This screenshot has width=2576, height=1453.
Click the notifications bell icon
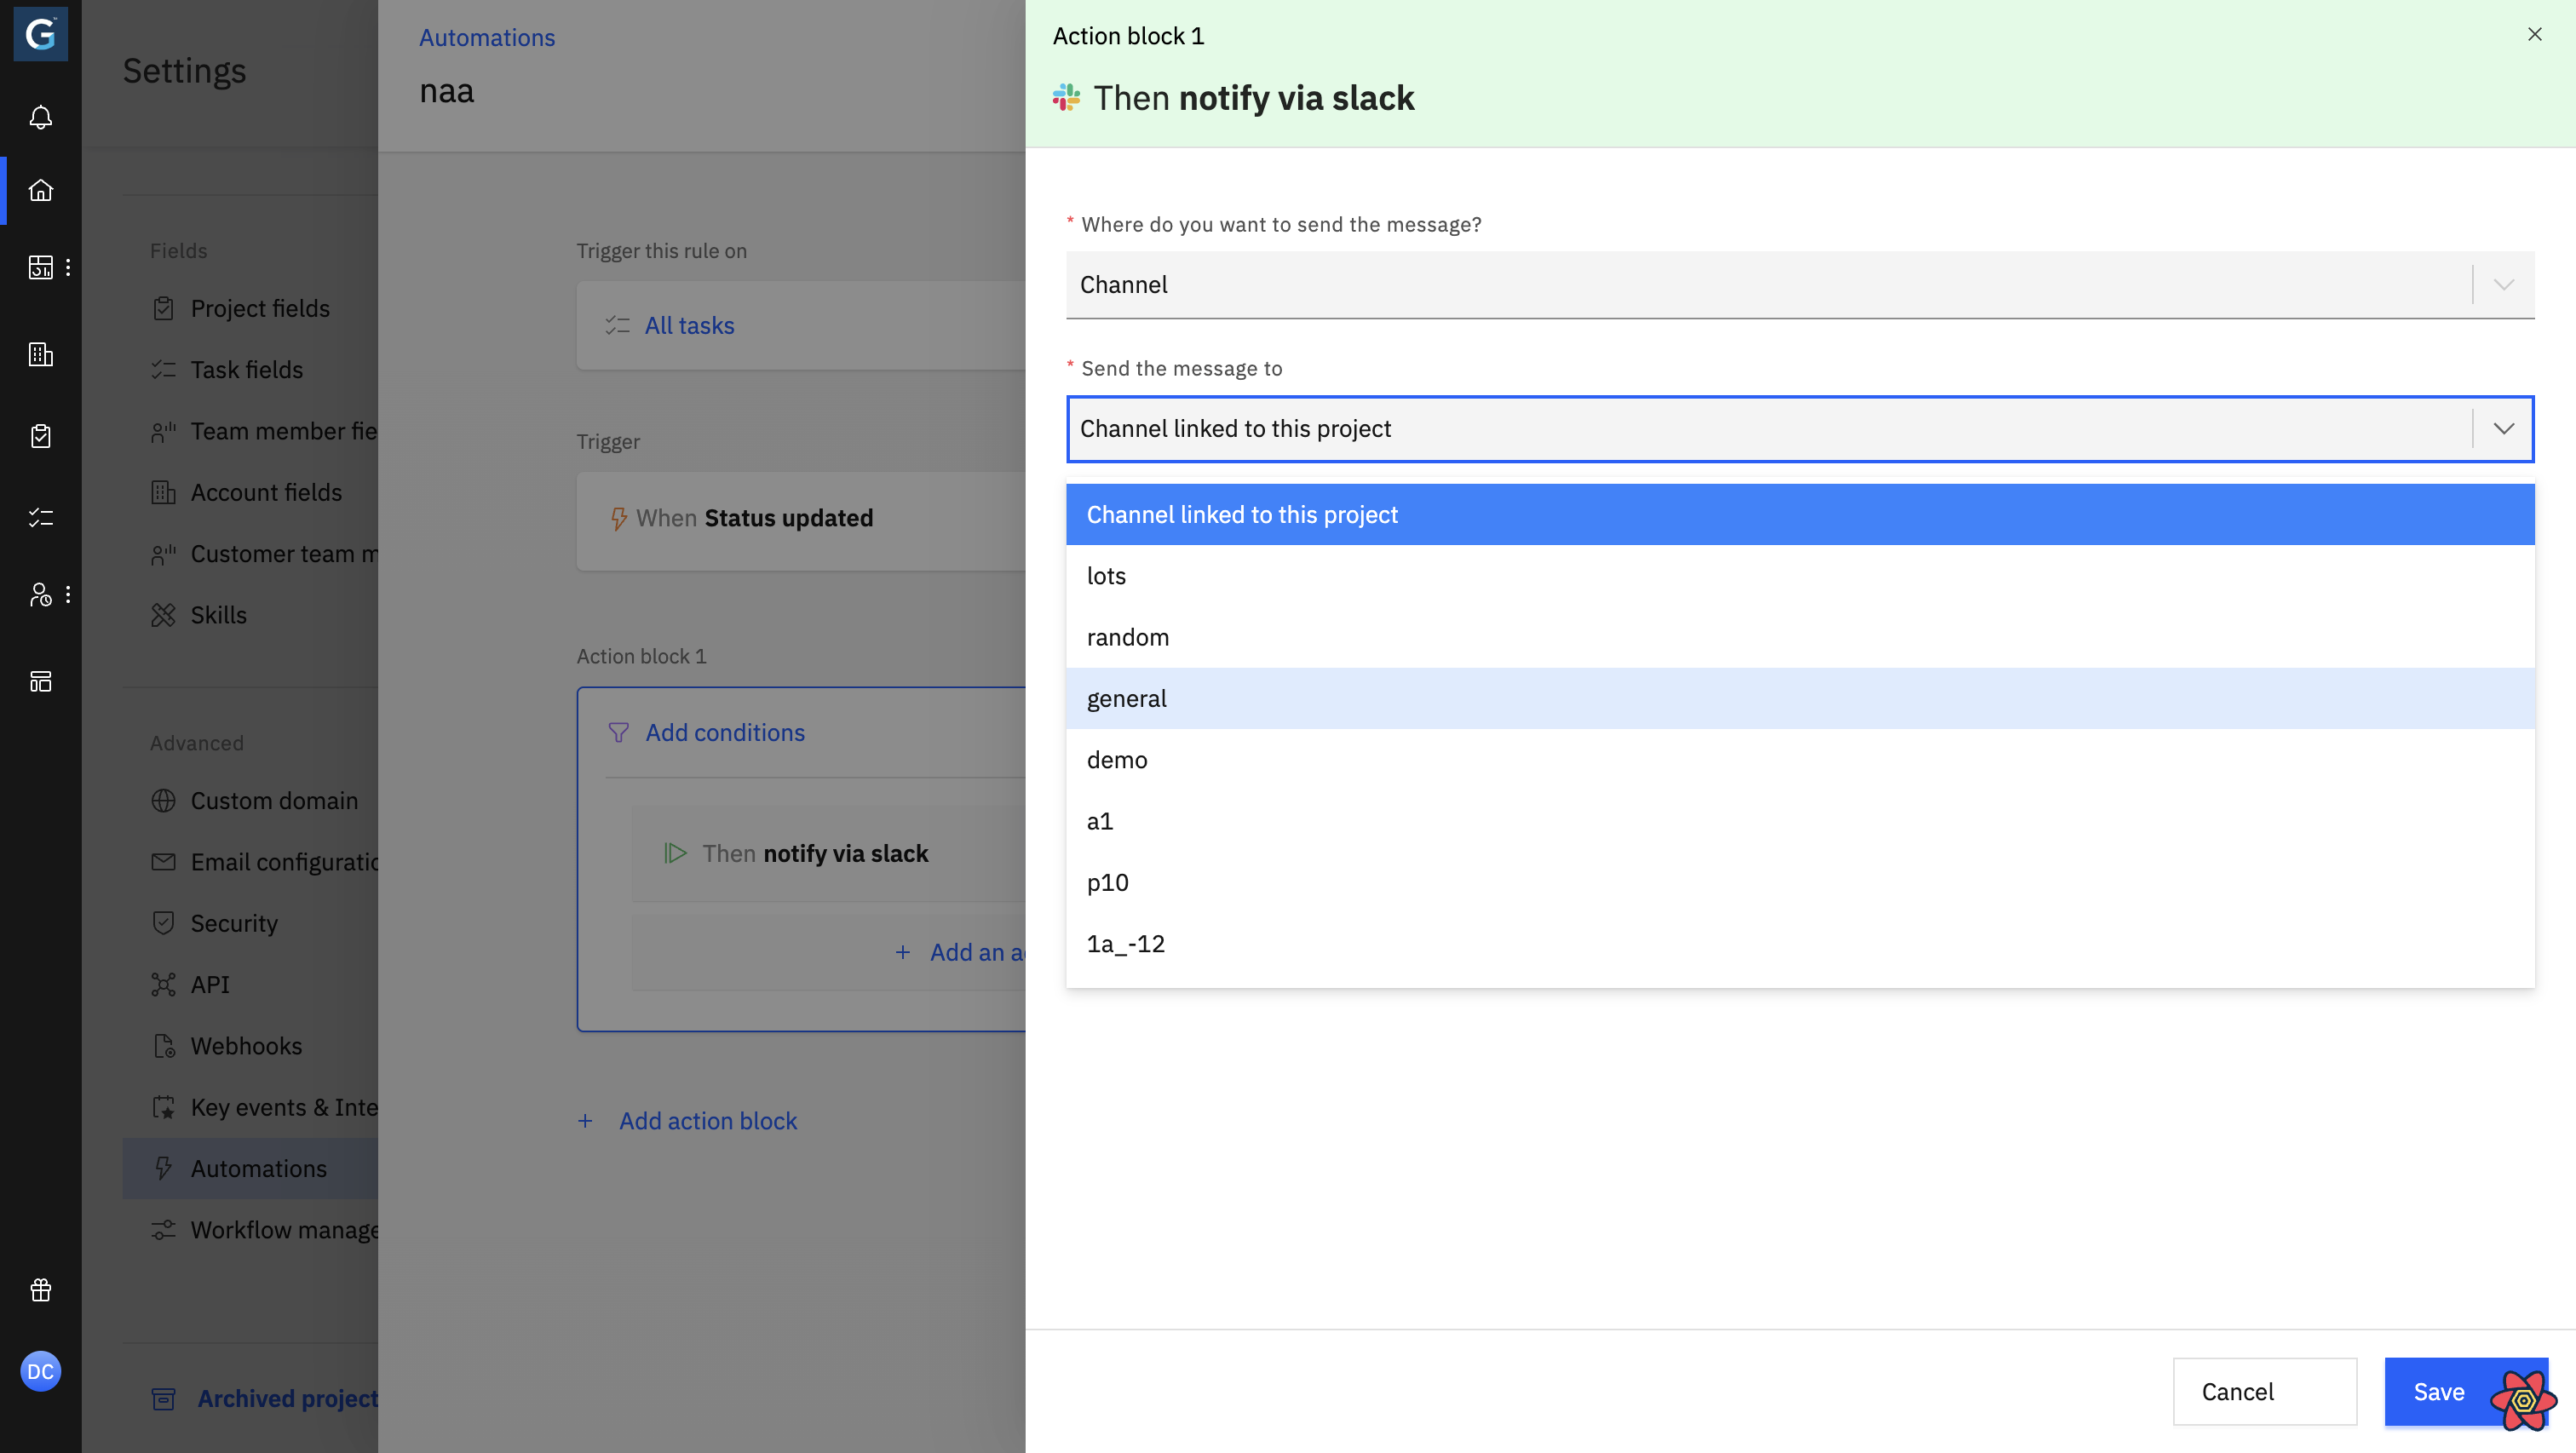coord(40,118)
